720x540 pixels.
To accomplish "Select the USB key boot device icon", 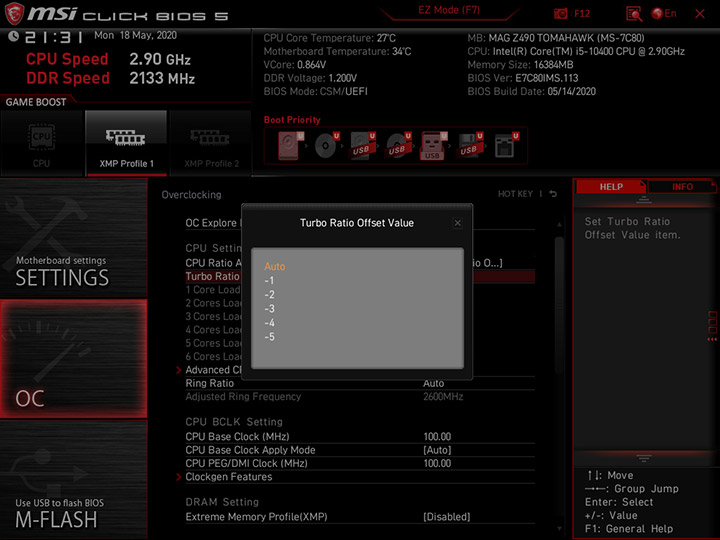I will point(433,146).
